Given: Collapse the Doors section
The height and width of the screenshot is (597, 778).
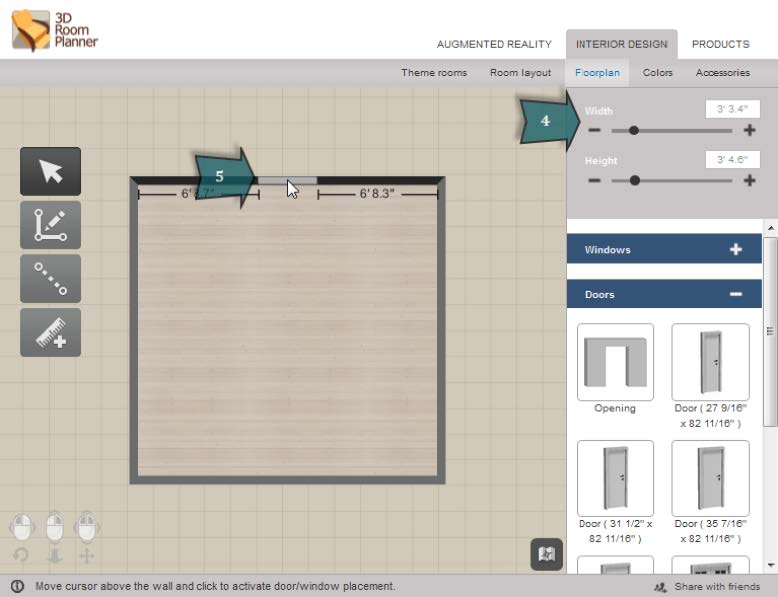Looking at the screenshot, I should pyautogui.click(x=664, y=294).
